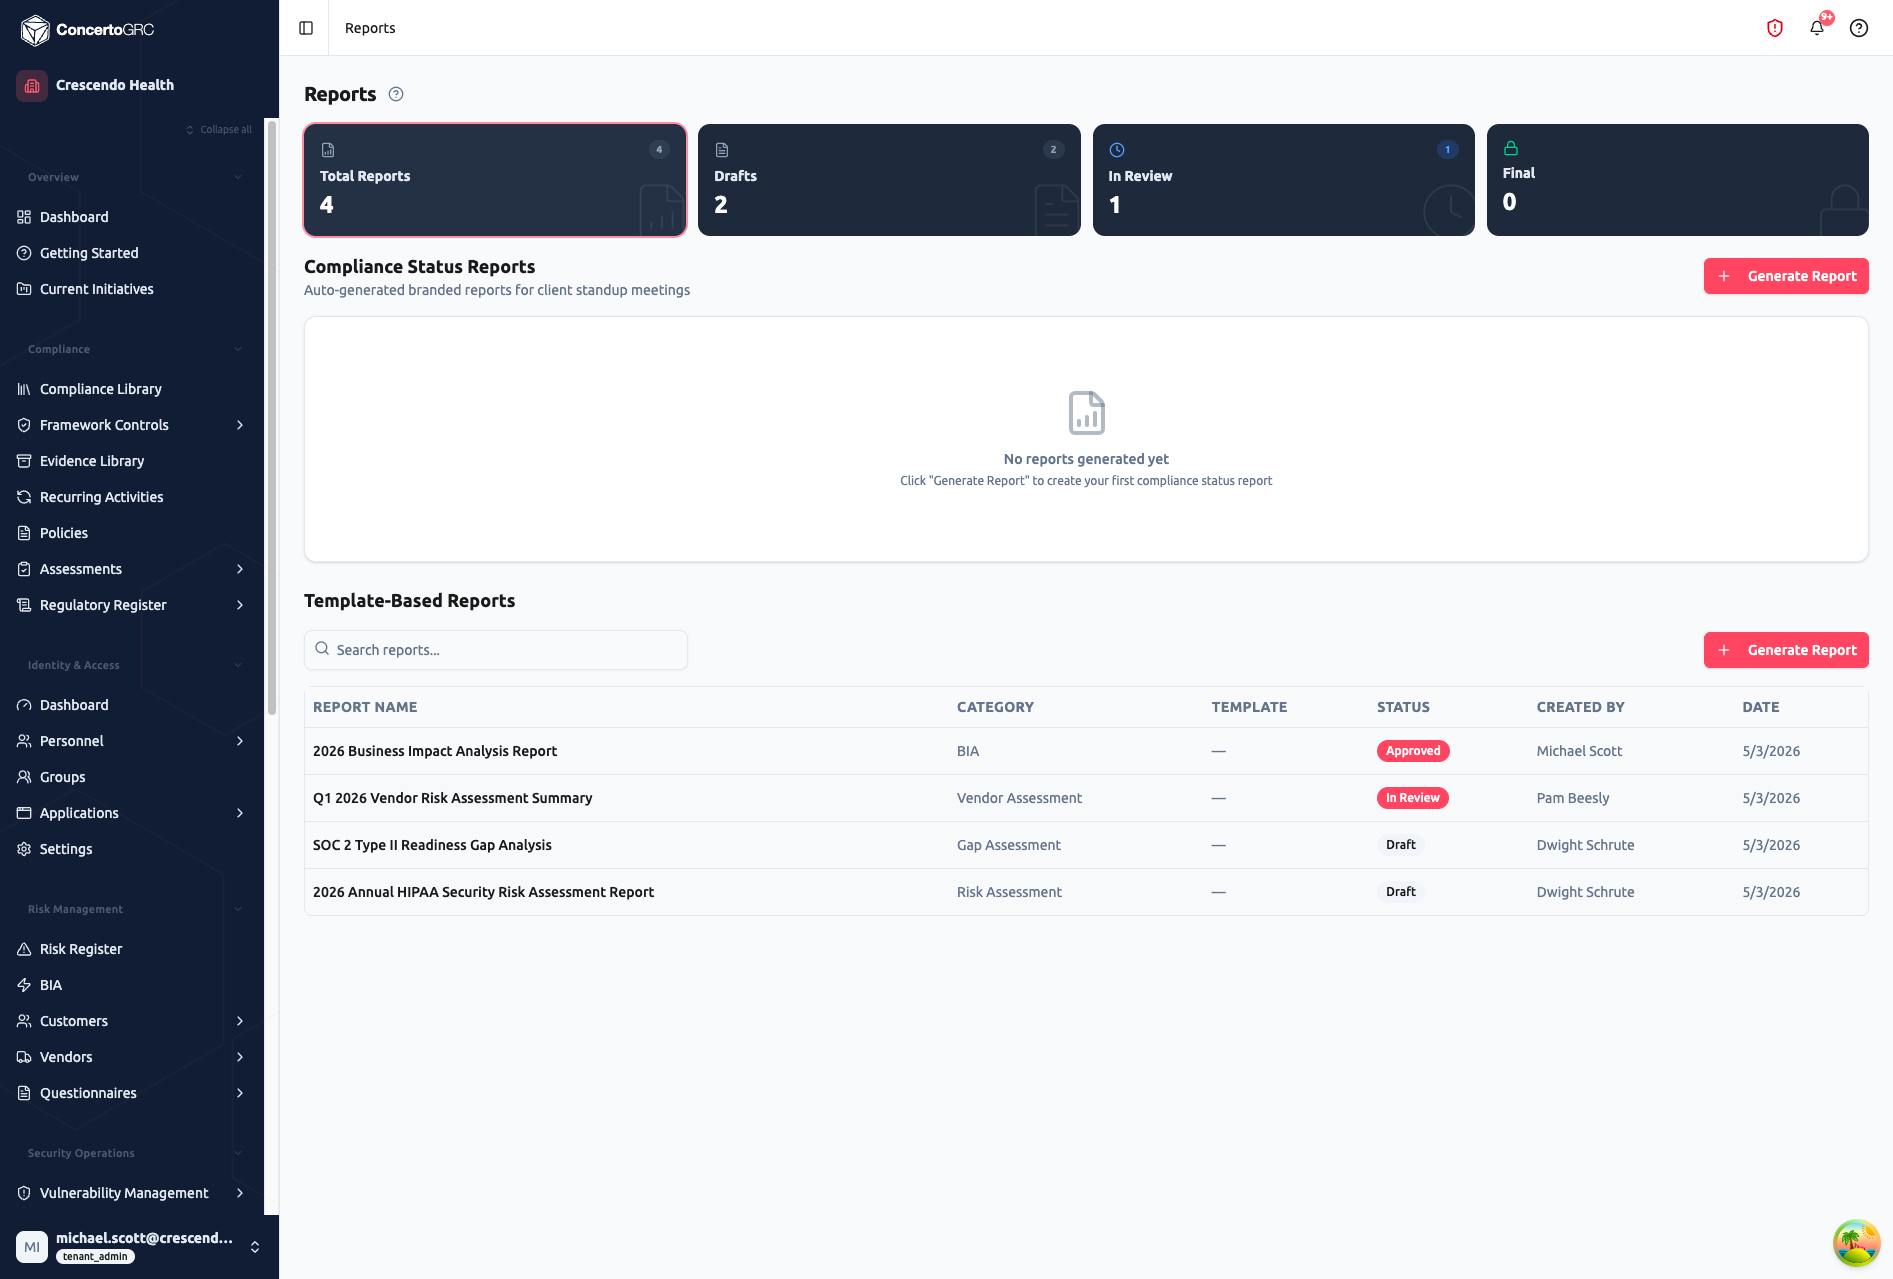This screenshot has width=1893, height=1279.
Task: Open Q1 2026 Vendor Risk Assessment Summary
Action: tap(452, 798)
